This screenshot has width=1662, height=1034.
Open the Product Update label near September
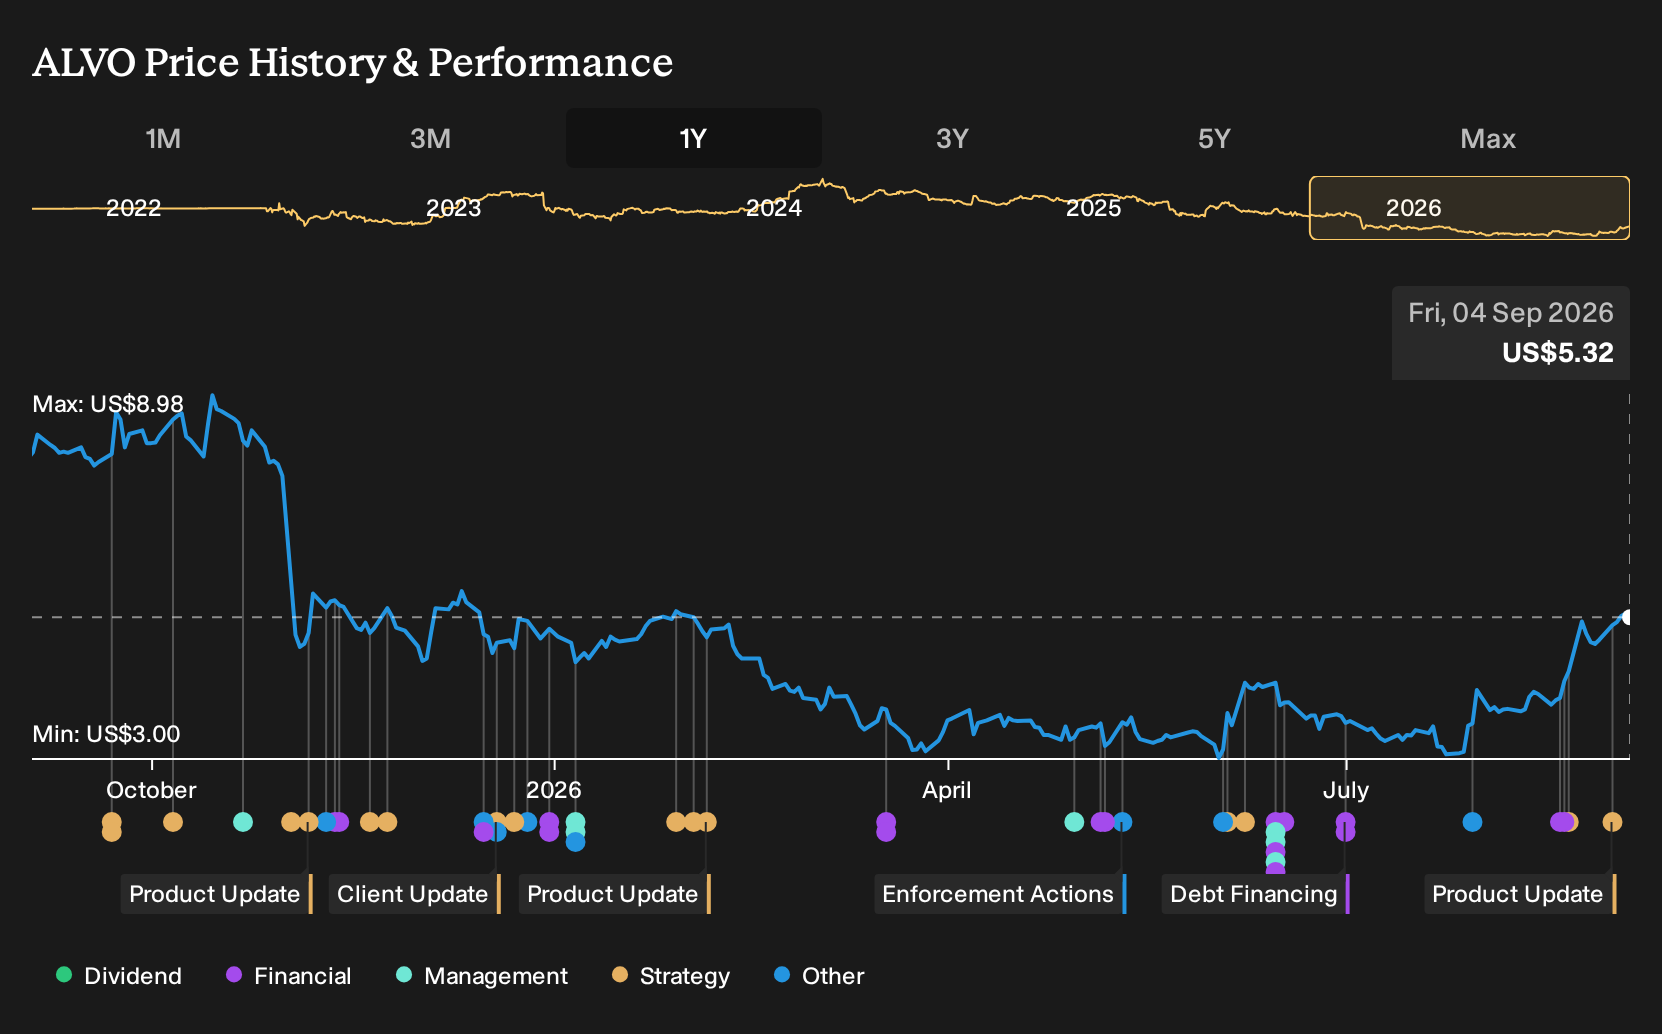point(1520,894)
